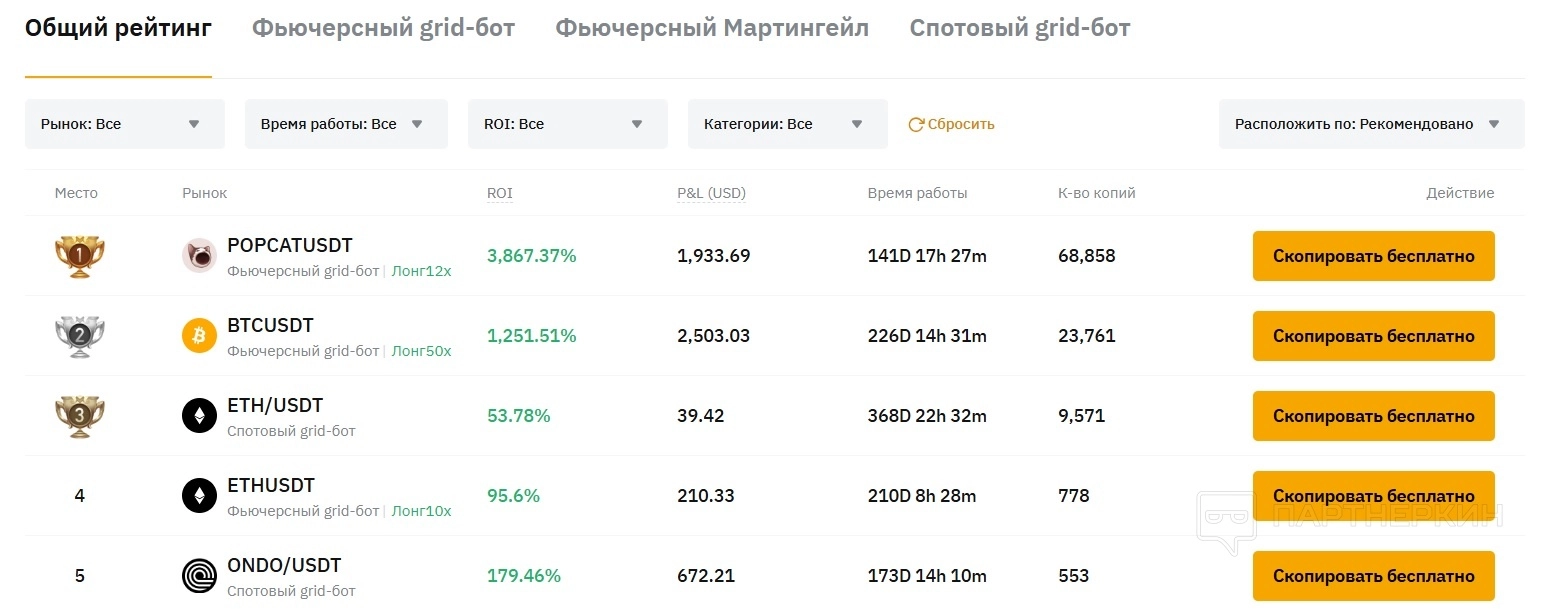Screen dimensions: 1555x609
Task: Reset filters with the Сбросить link
Action: [951, 124]
